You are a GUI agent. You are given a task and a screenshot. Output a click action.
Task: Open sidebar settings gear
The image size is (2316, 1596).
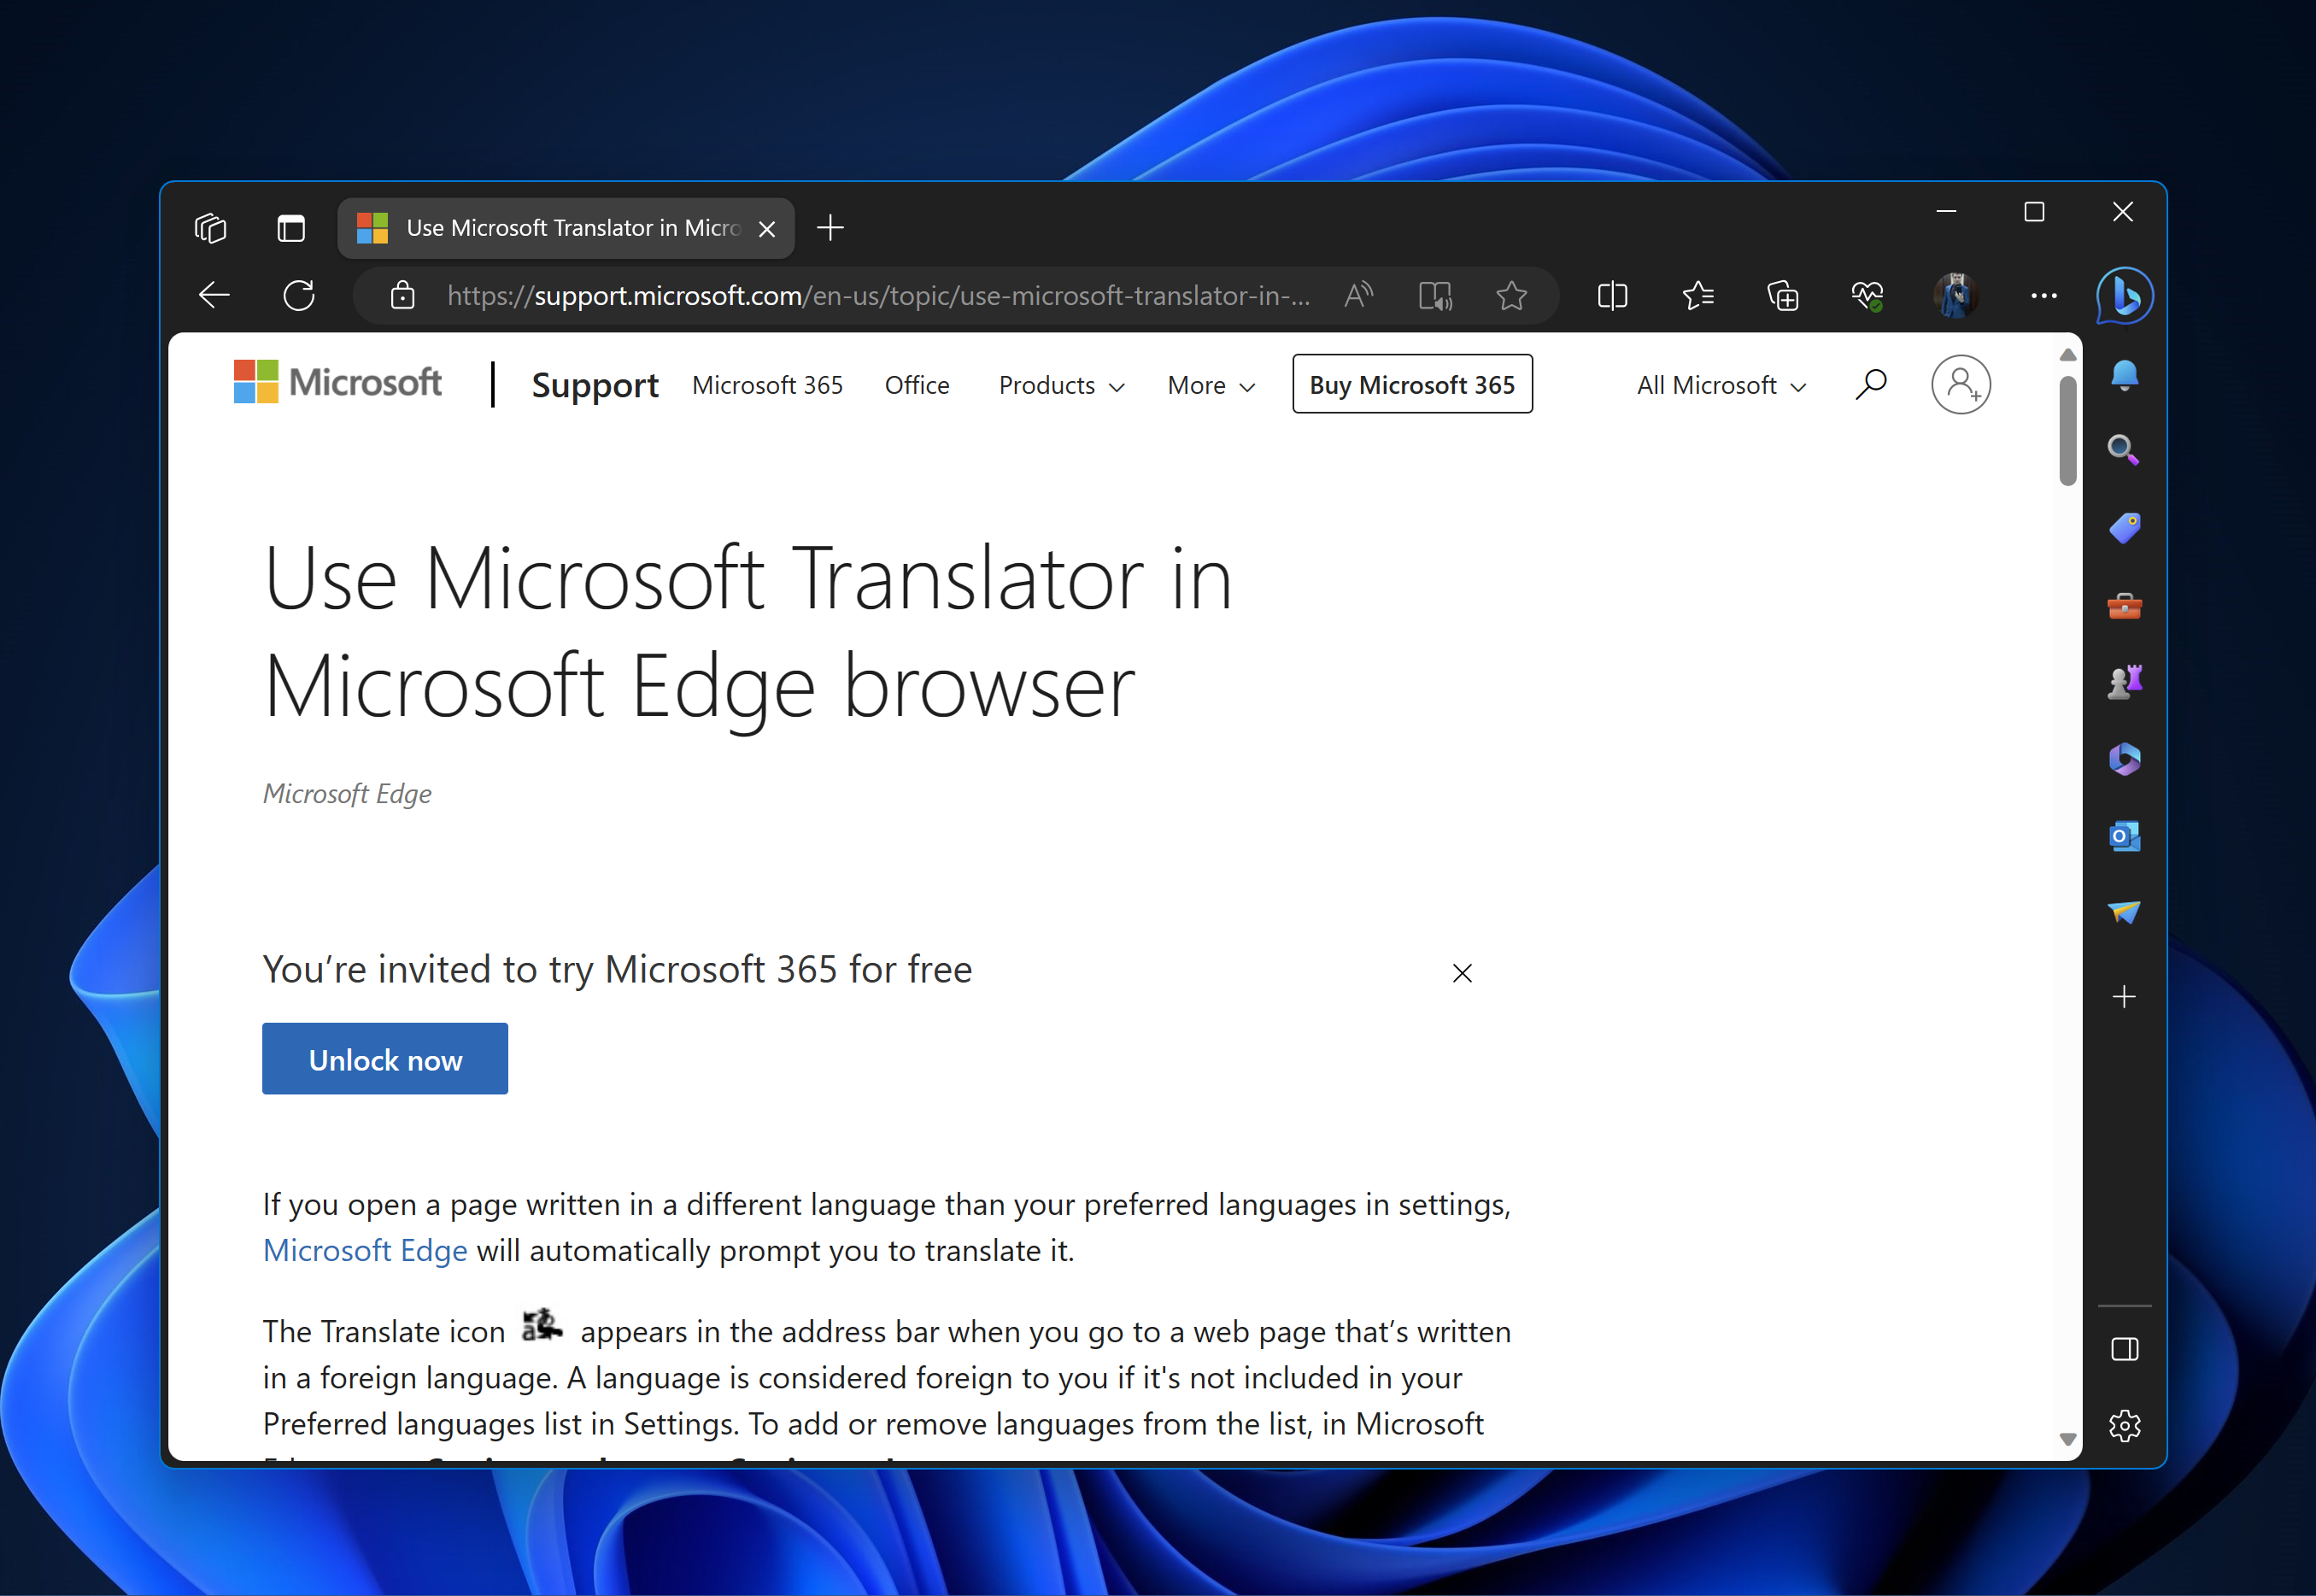click(2124, 1425)
